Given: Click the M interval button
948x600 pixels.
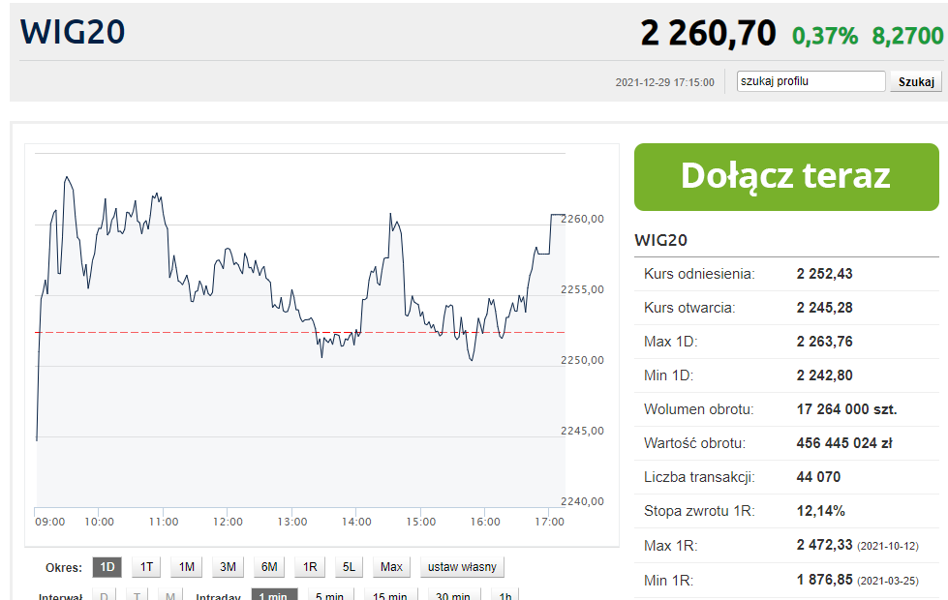Looking at the screenshot, I should 170,595.
